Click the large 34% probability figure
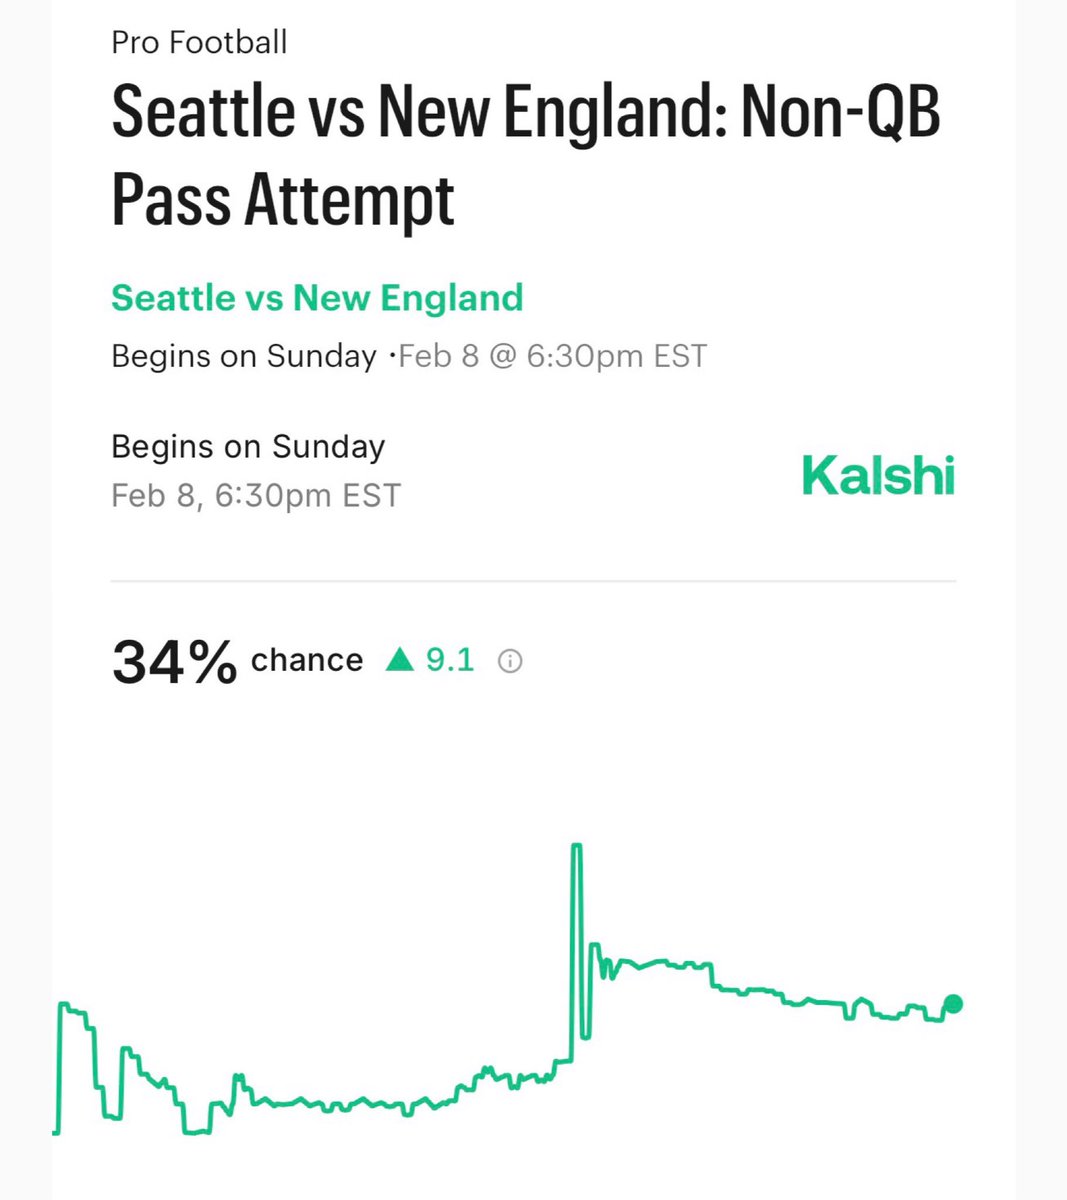This screenshot has width=1067, height=1200. 174,661
